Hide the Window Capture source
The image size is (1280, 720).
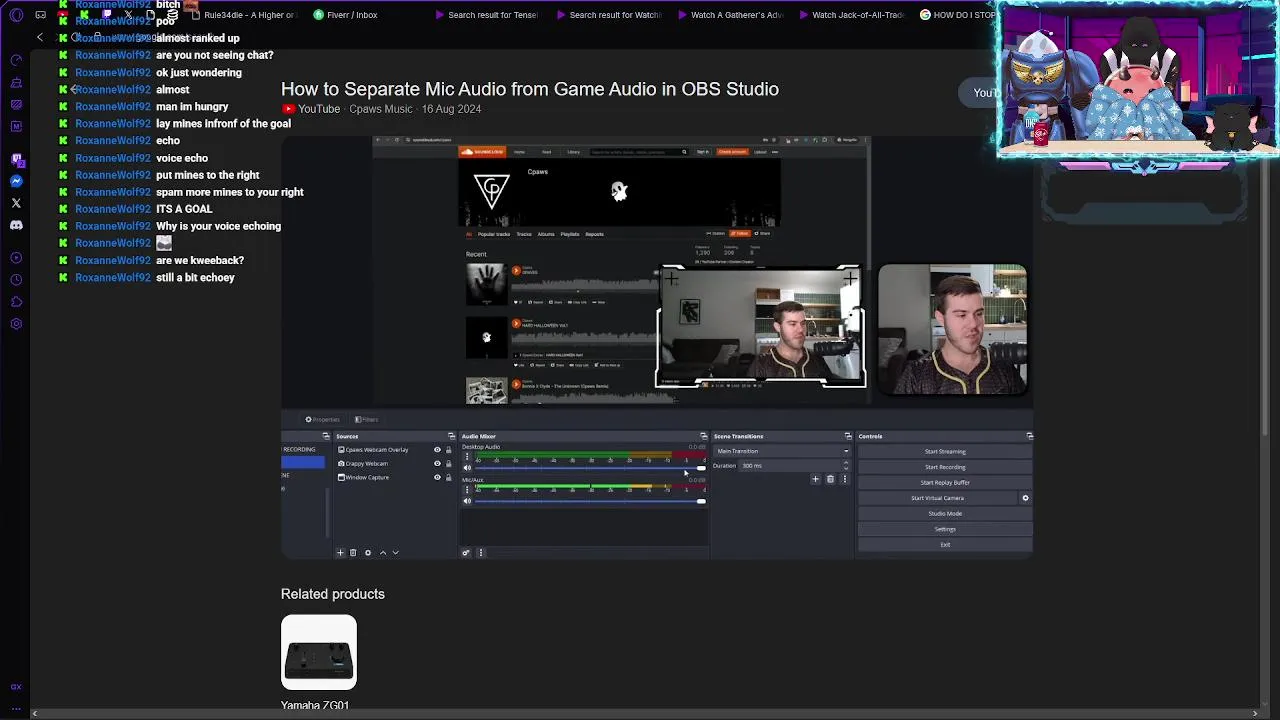(437, 478)
